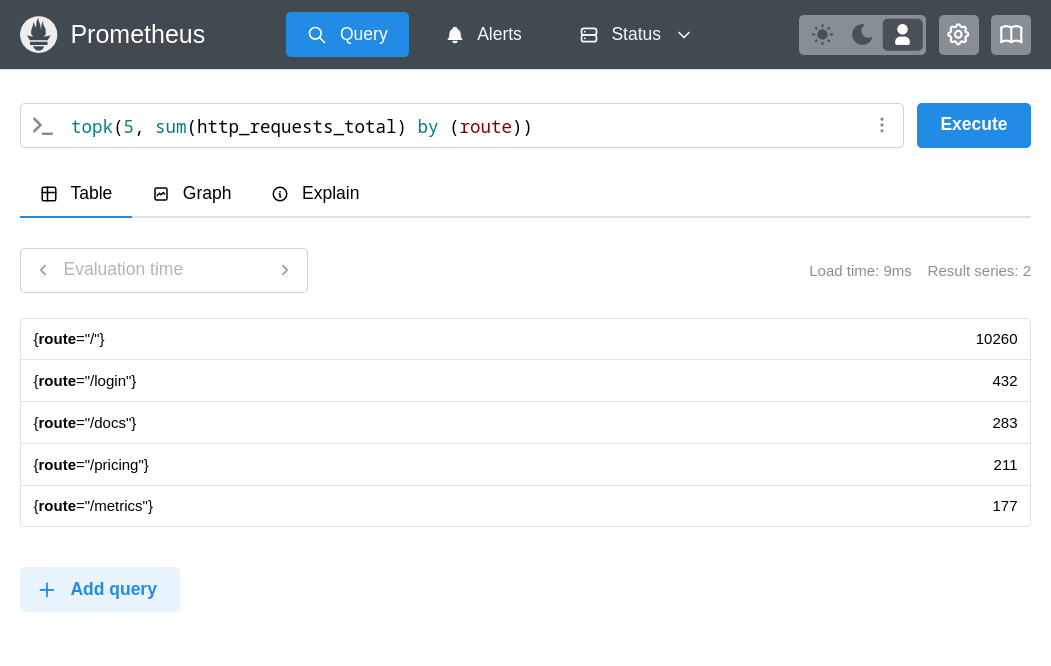Select the Table tab
This screenshot has width=1051, height=666.
point(77,194)
